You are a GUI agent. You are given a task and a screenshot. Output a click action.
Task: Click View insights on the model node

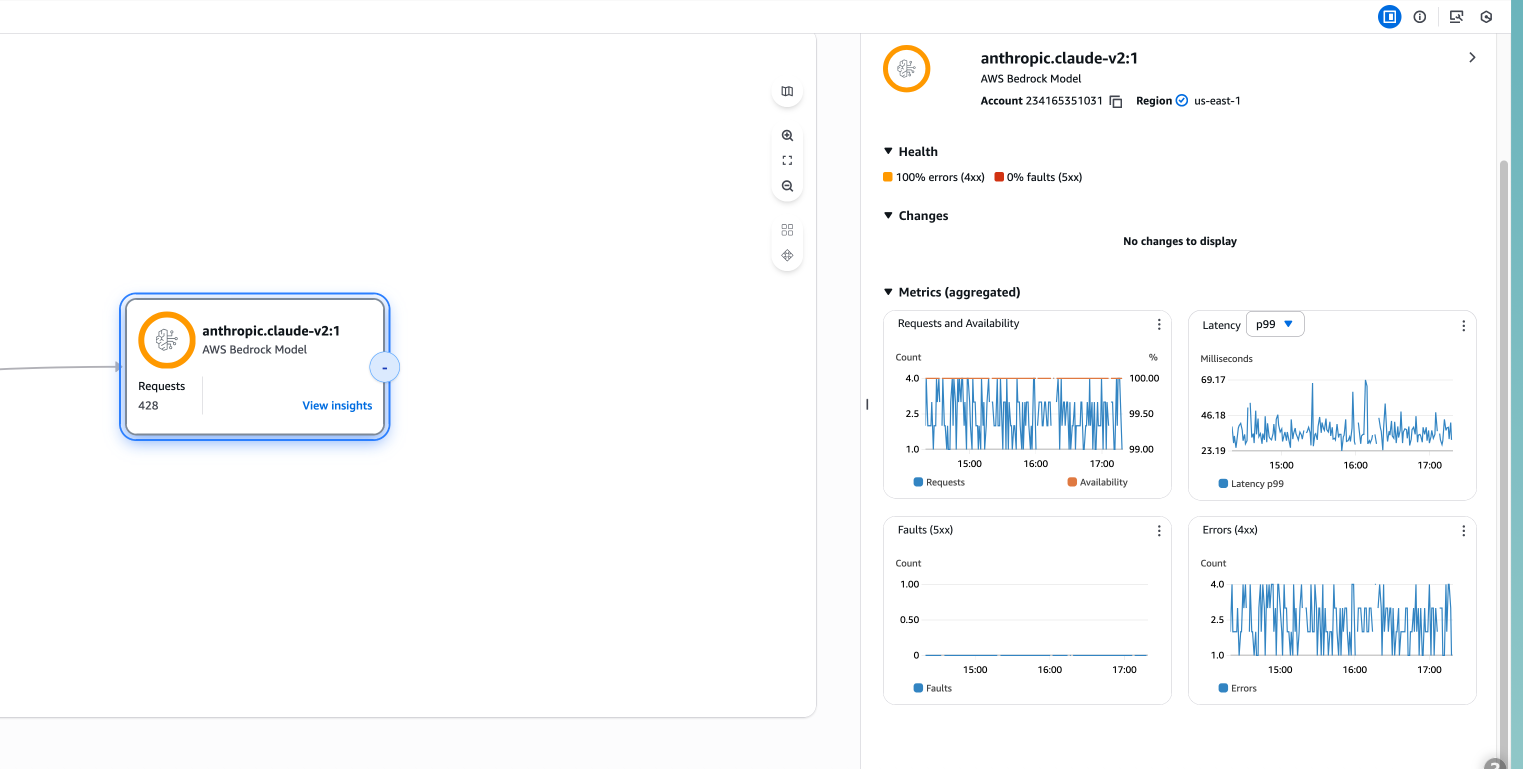point(337,405)
